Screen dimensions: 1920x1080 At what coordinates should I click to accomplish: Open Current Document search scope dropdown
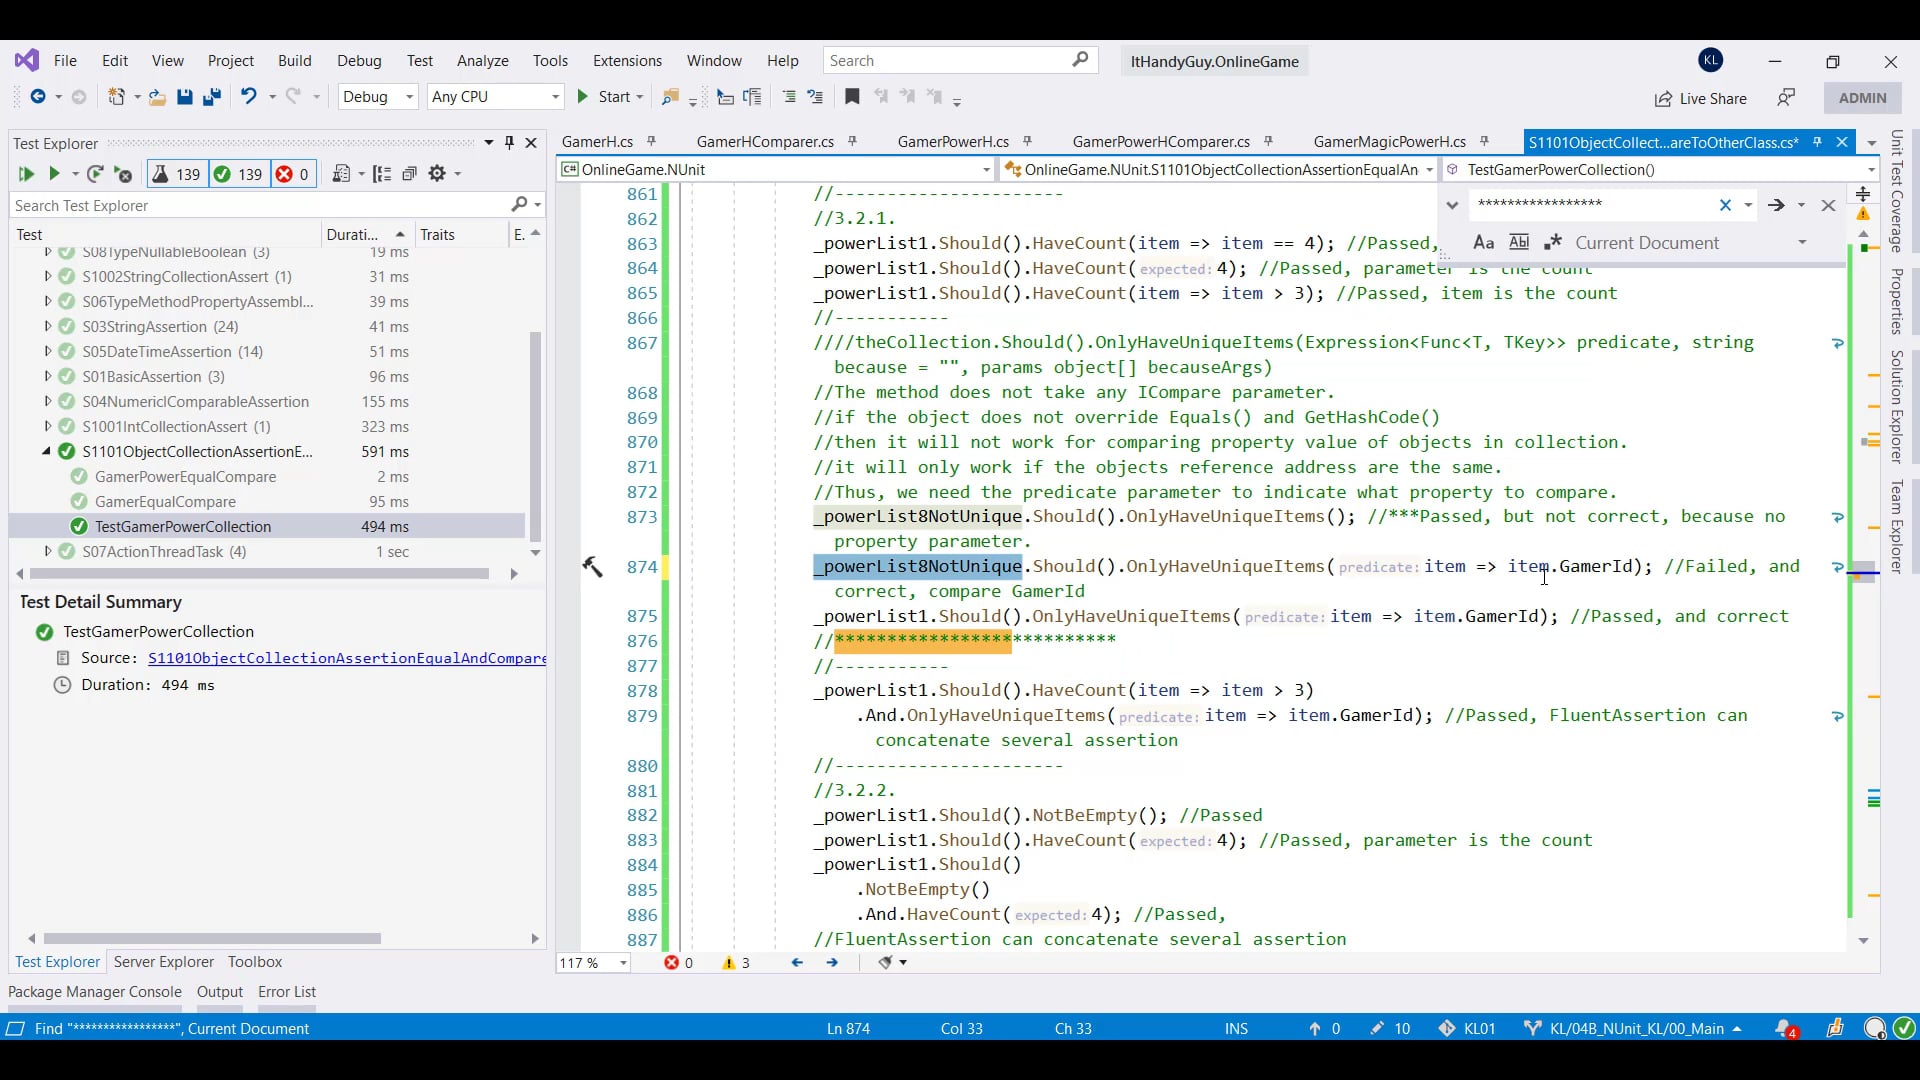[x=1802, y=243]
